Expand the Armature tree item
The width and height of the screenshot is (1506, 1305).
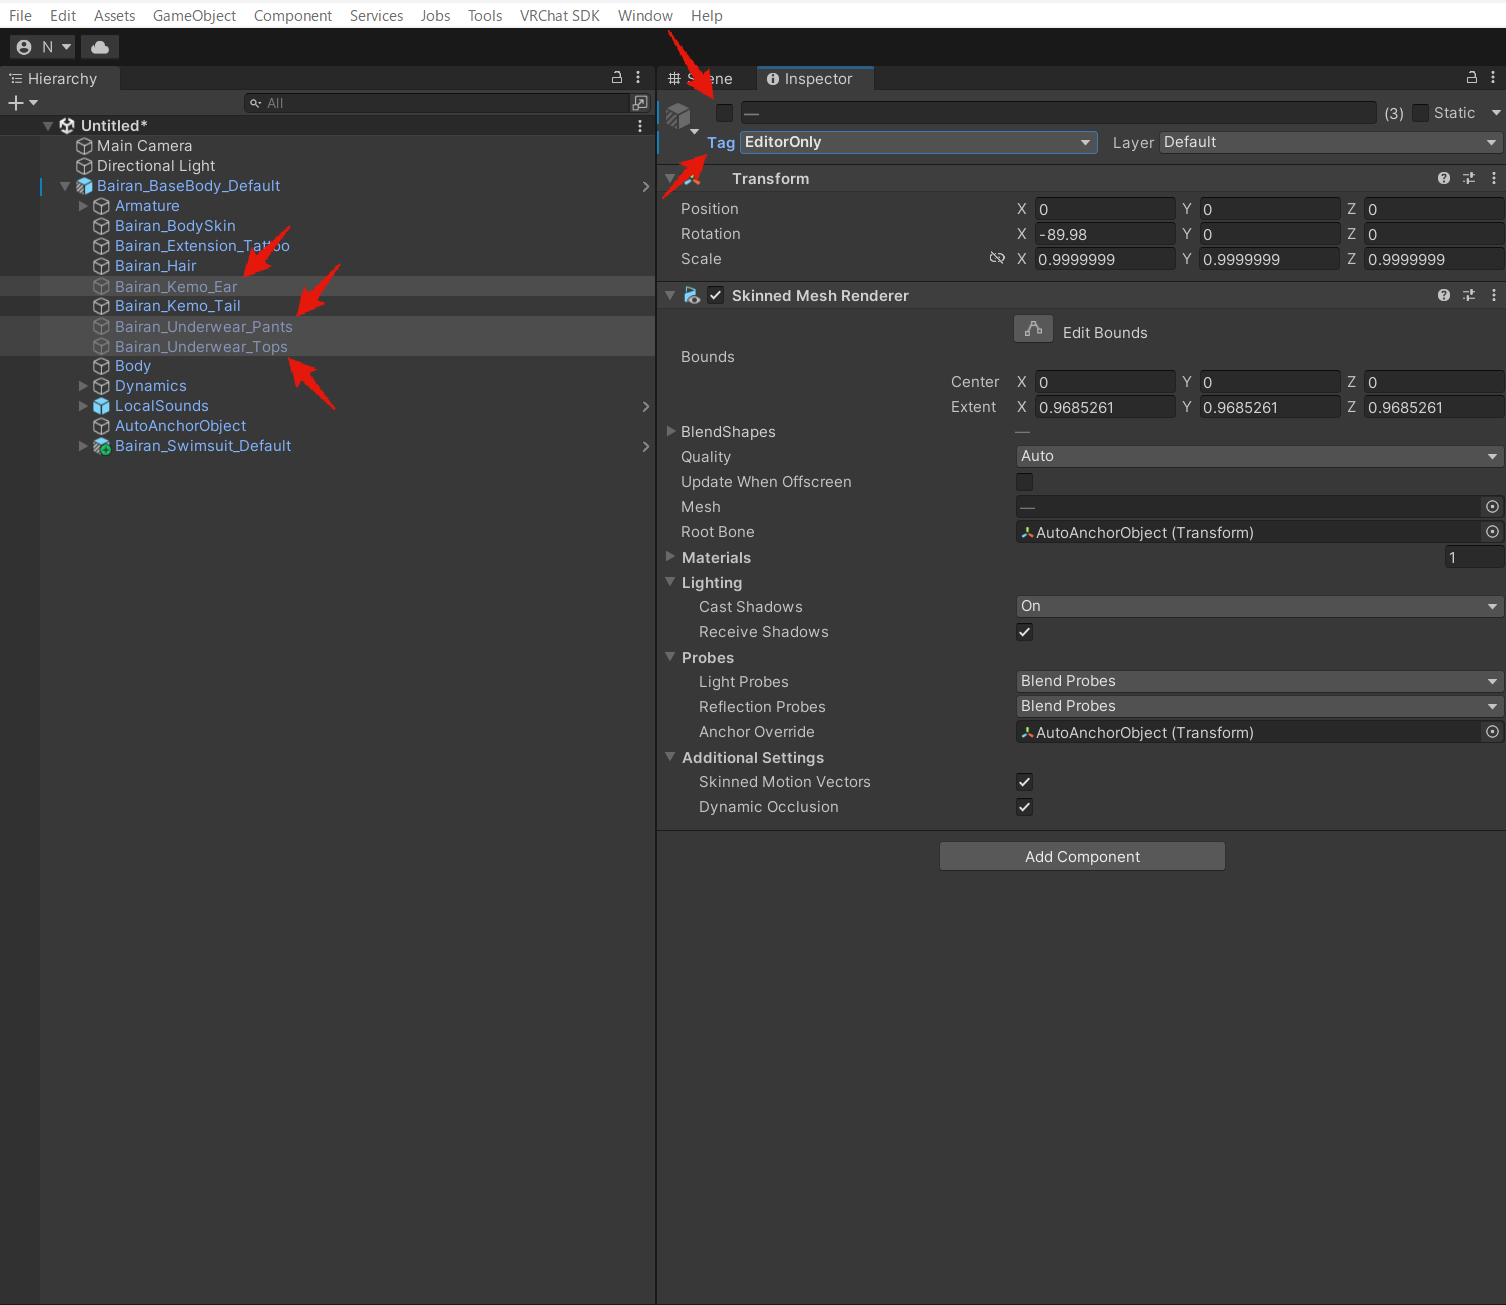point(83,206)
